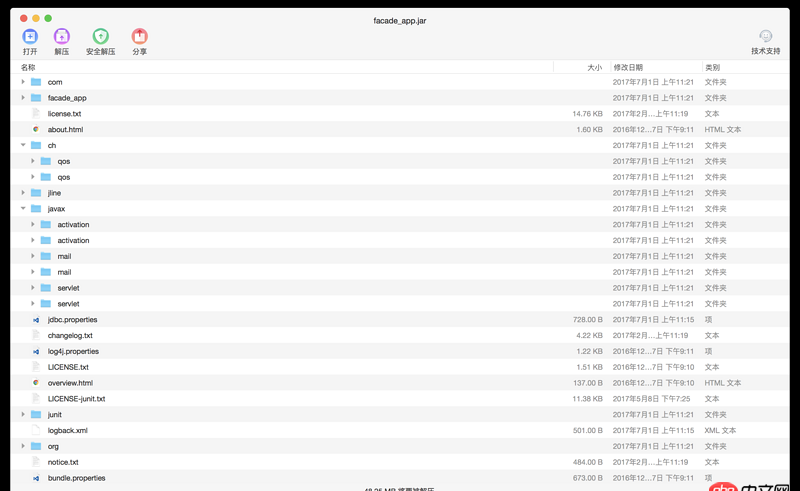This screenshot has height=491, width=800.
Task: Expand the com folder
Action: point(23,82)
